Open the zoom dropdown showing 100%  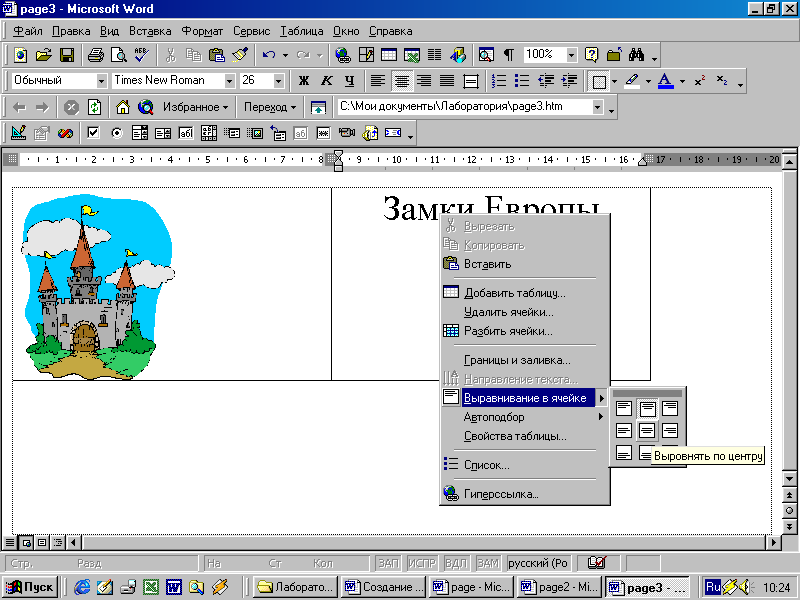pos(572,55)
